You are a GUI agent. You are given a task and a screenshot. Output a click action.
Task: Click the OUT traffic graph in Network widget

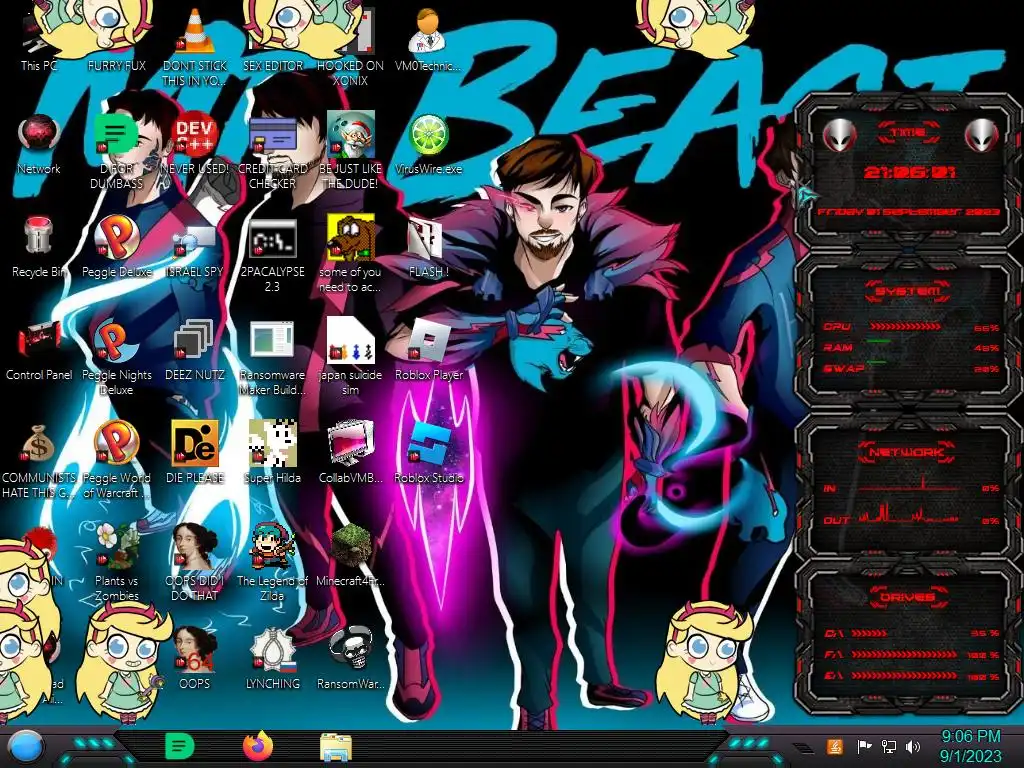pos(908,513)
